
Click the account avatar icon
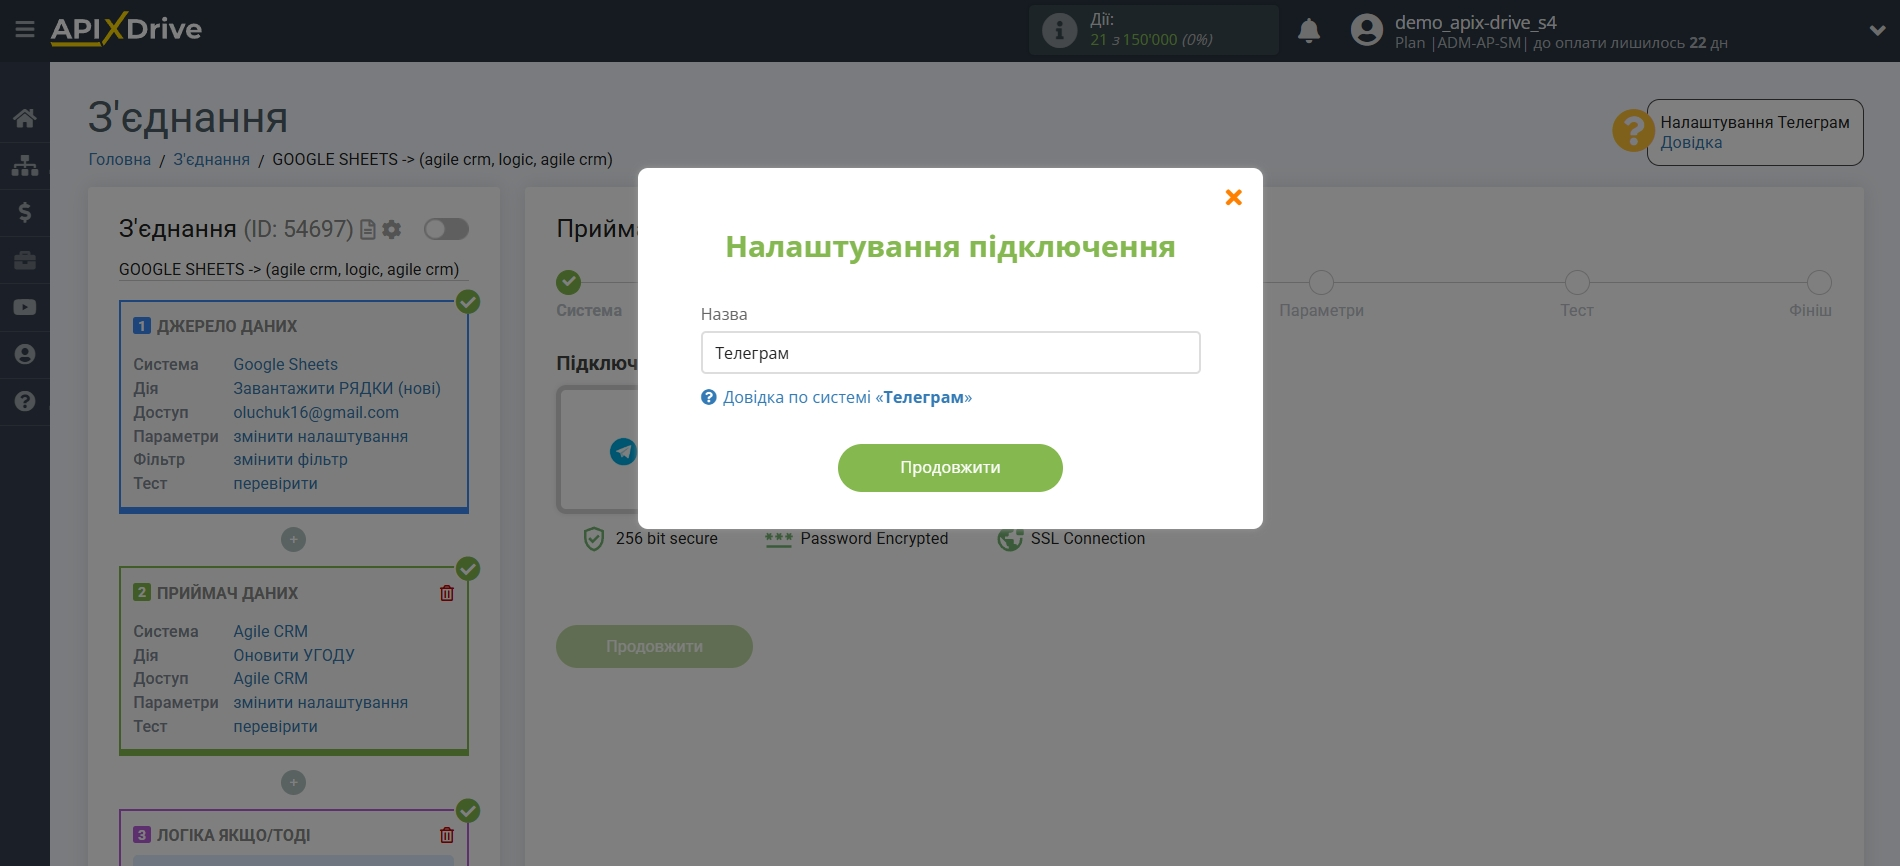(x=1366, y=30)
